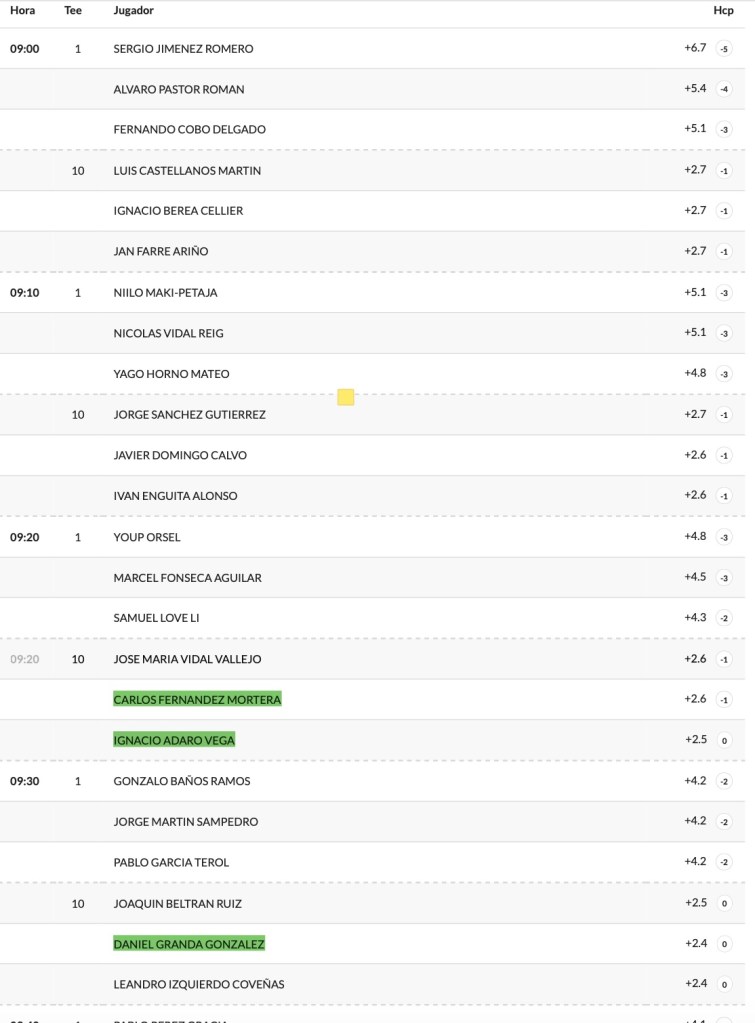Click the greyed 09:20 time for tee 10
Viewport: 755px width, 1023px height.
pos(25,660)
